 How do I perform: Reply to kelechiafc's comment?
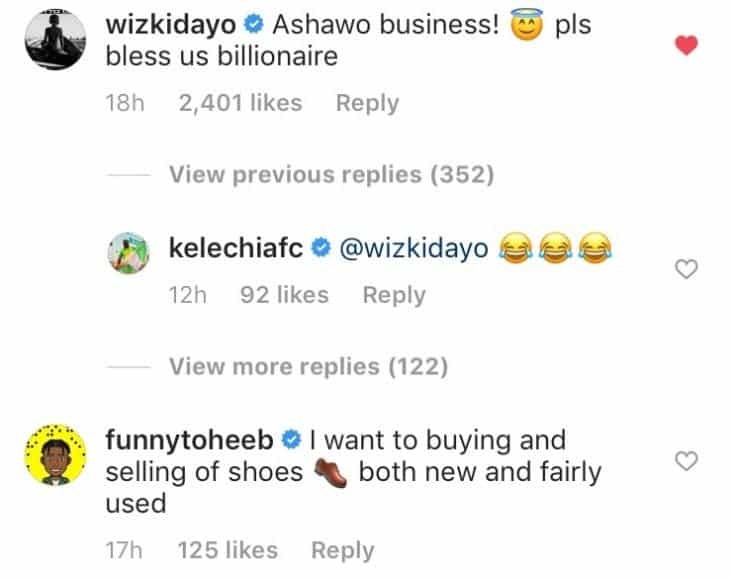[x=394, y=295]
